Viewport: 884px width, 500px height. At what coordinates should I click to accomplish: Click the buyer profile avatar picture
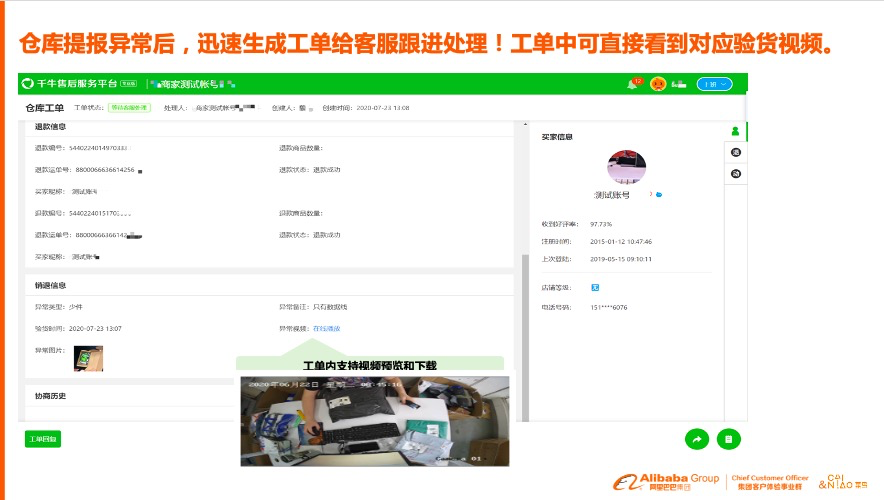coord(626,167)
